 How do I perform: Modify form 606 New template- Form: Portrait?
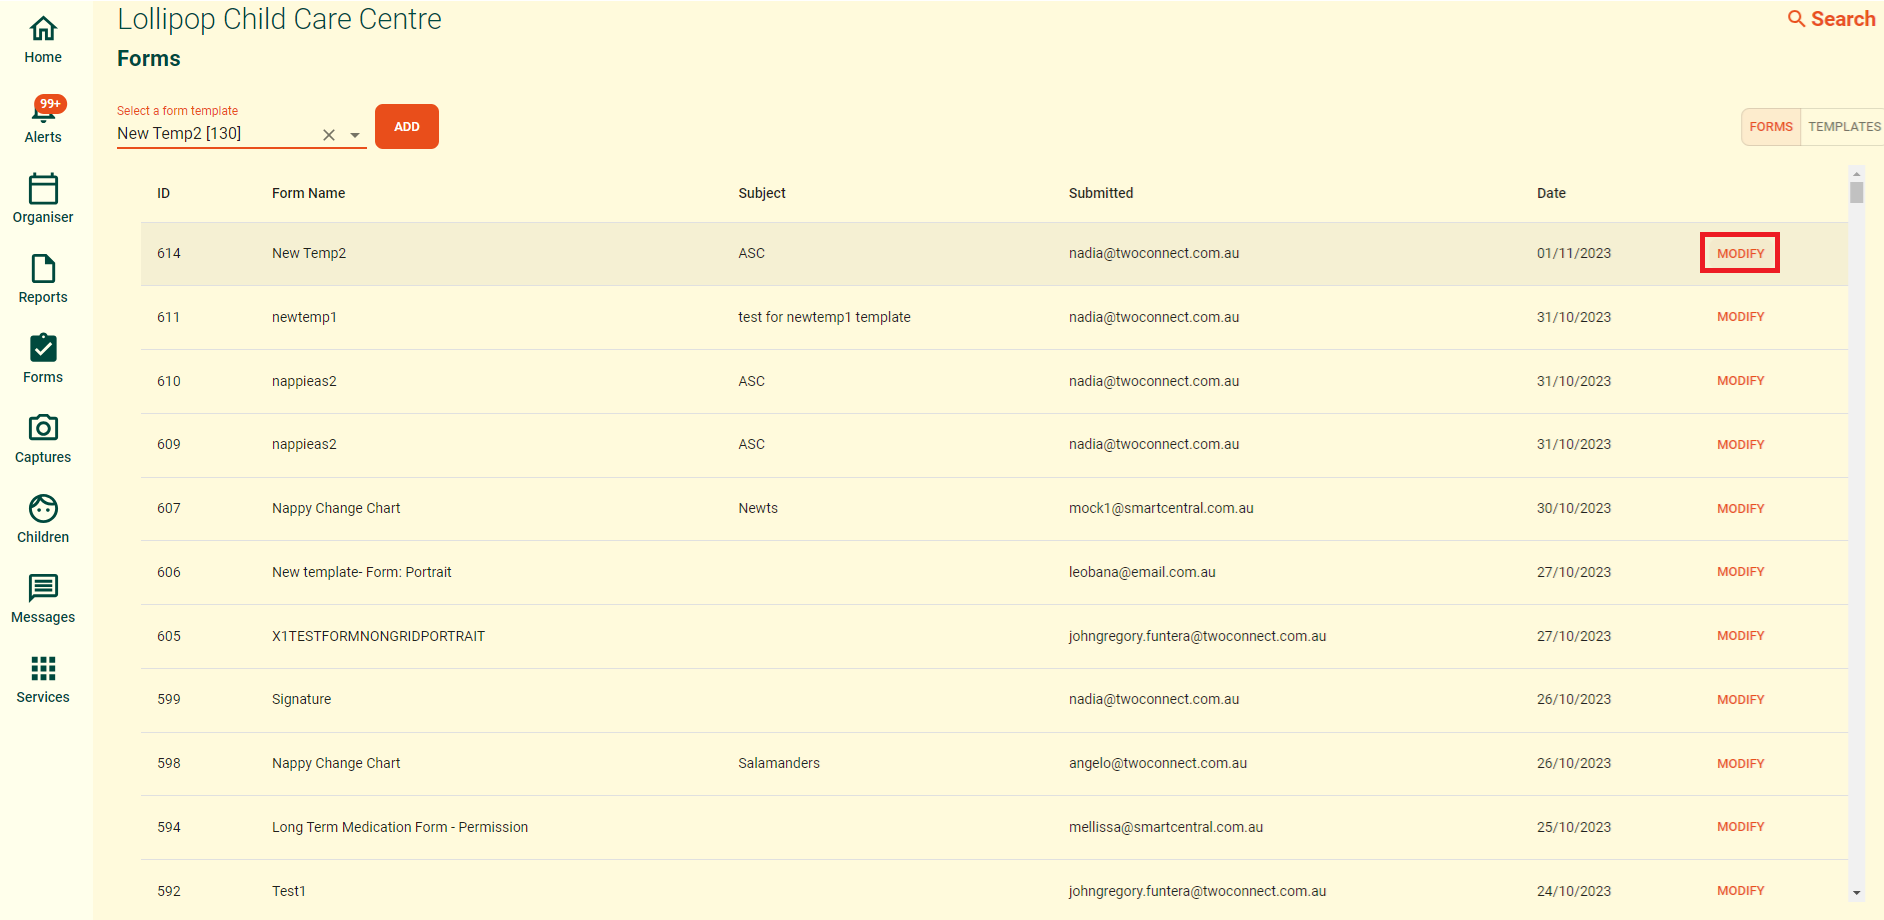click(1740, 572)
